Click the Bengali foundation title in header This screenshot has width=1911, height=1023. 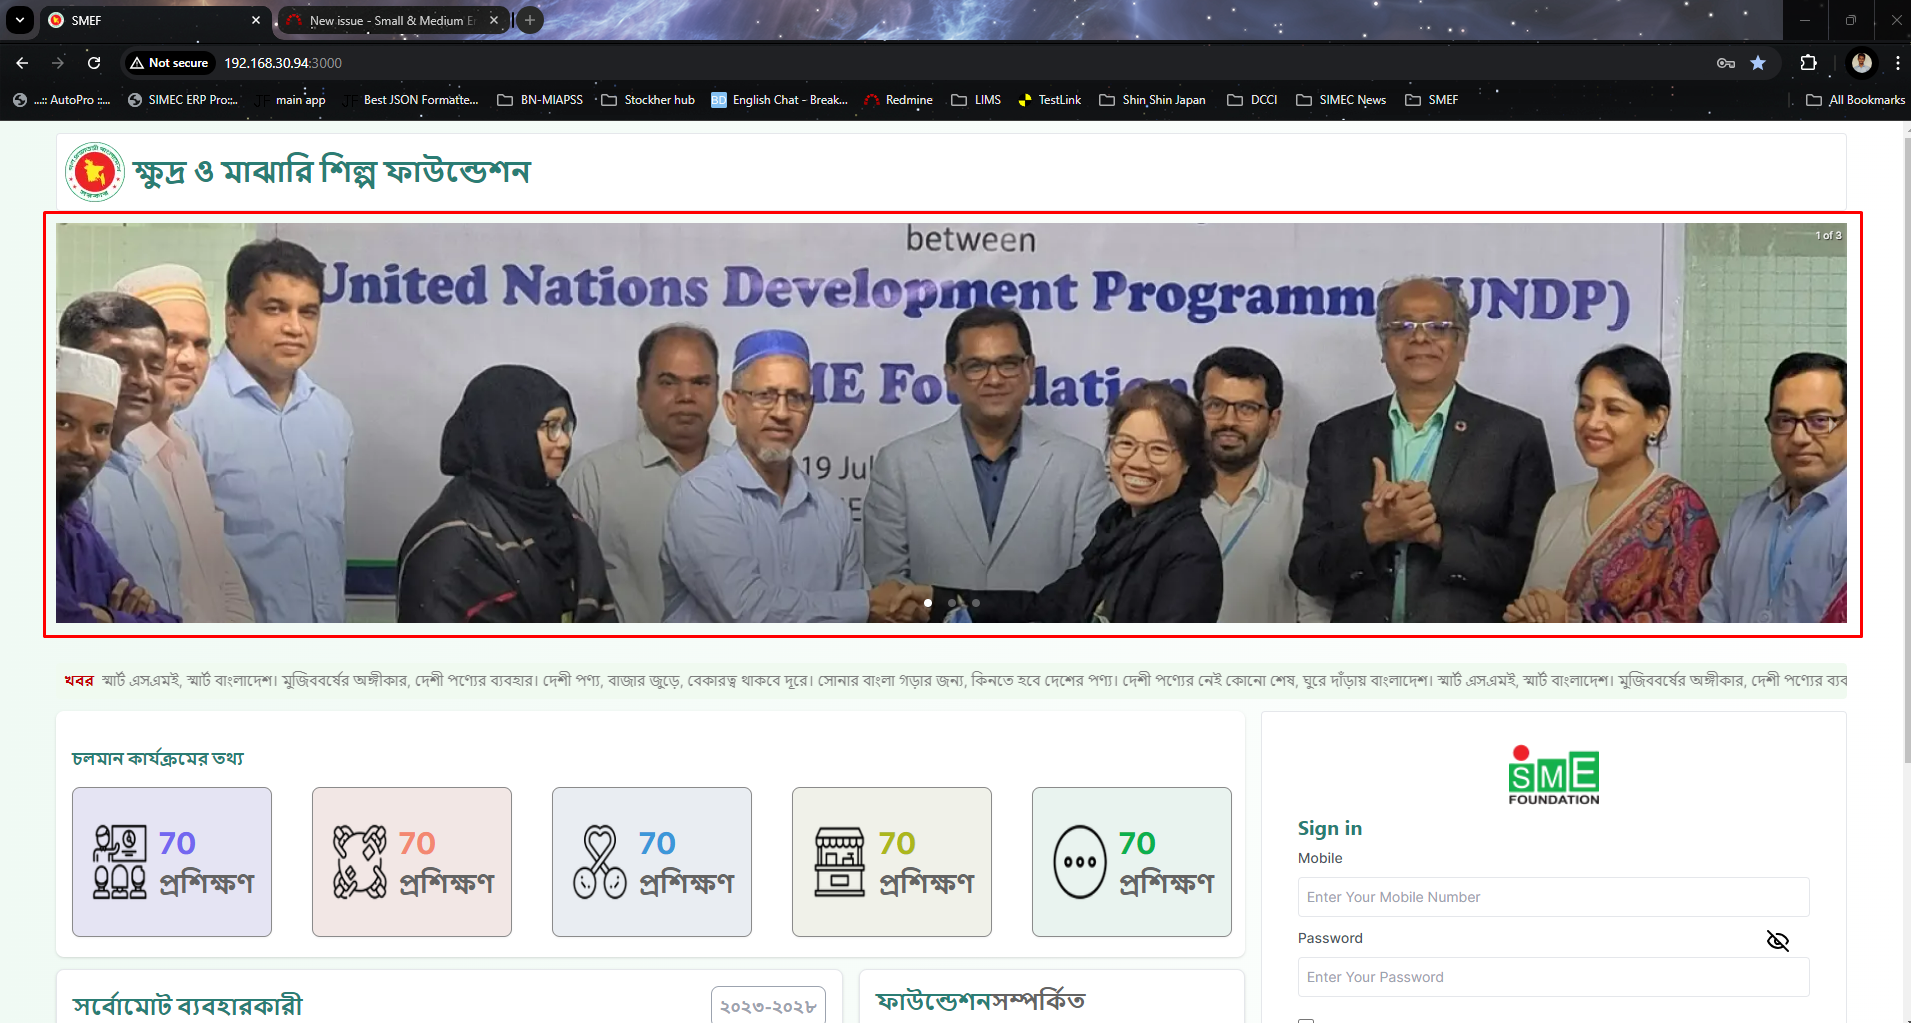pos(332,172)
